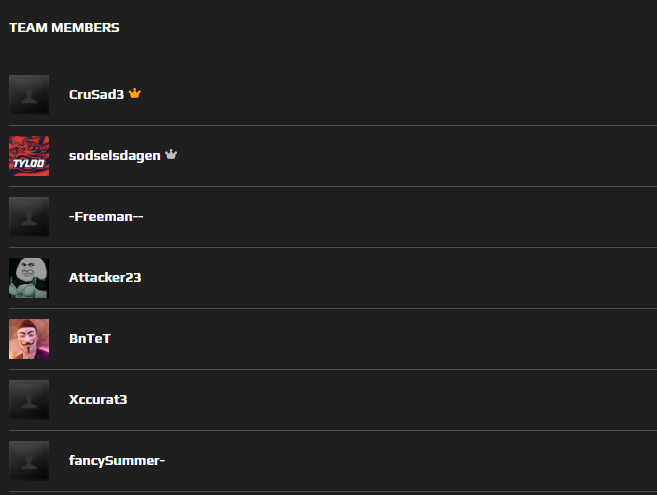Image resolution: width=657 pixels, height=495 pixels.
Task: Click the gold crown icon beside CruSad3
Action: coord(135,94)
